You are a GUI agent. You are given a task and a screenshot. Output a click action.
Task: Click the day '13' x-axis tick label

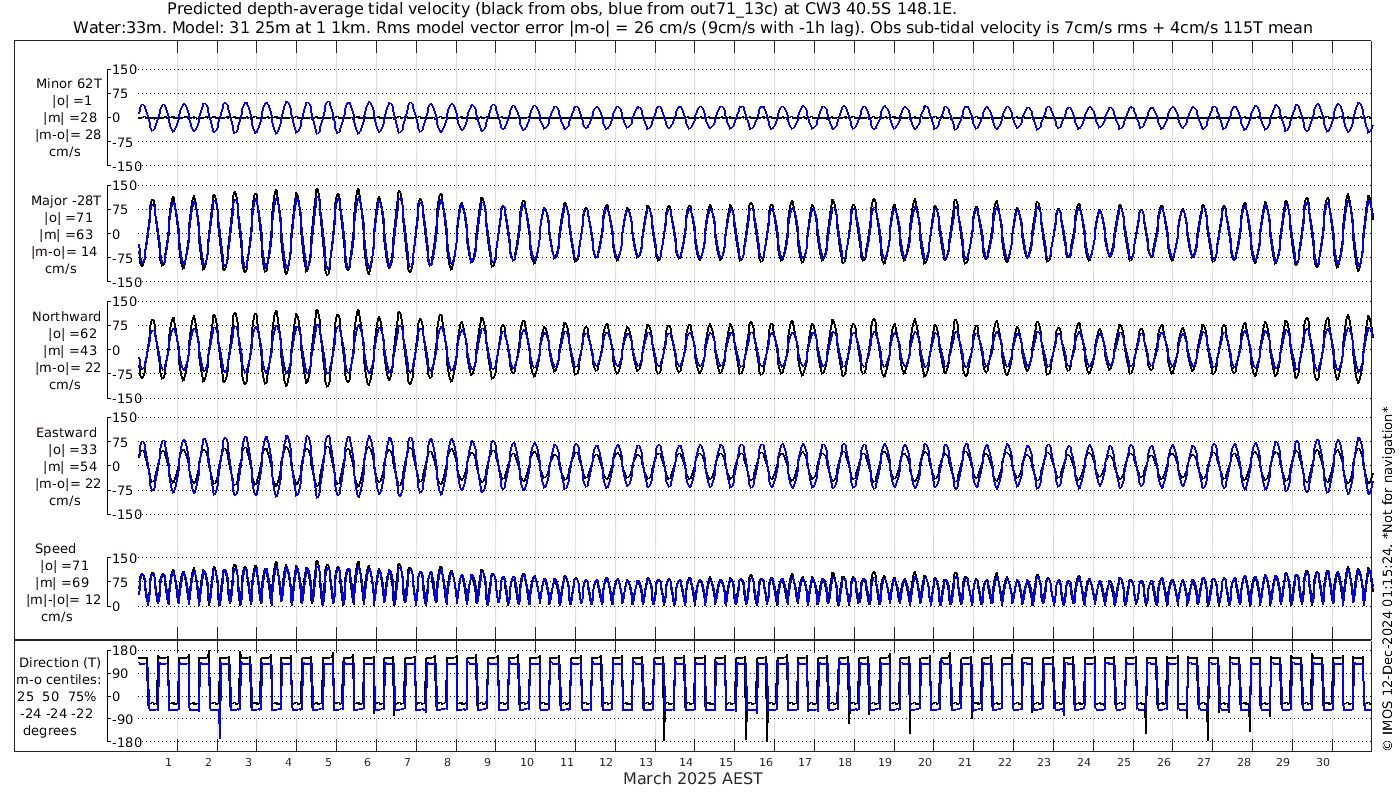point(646,762)
